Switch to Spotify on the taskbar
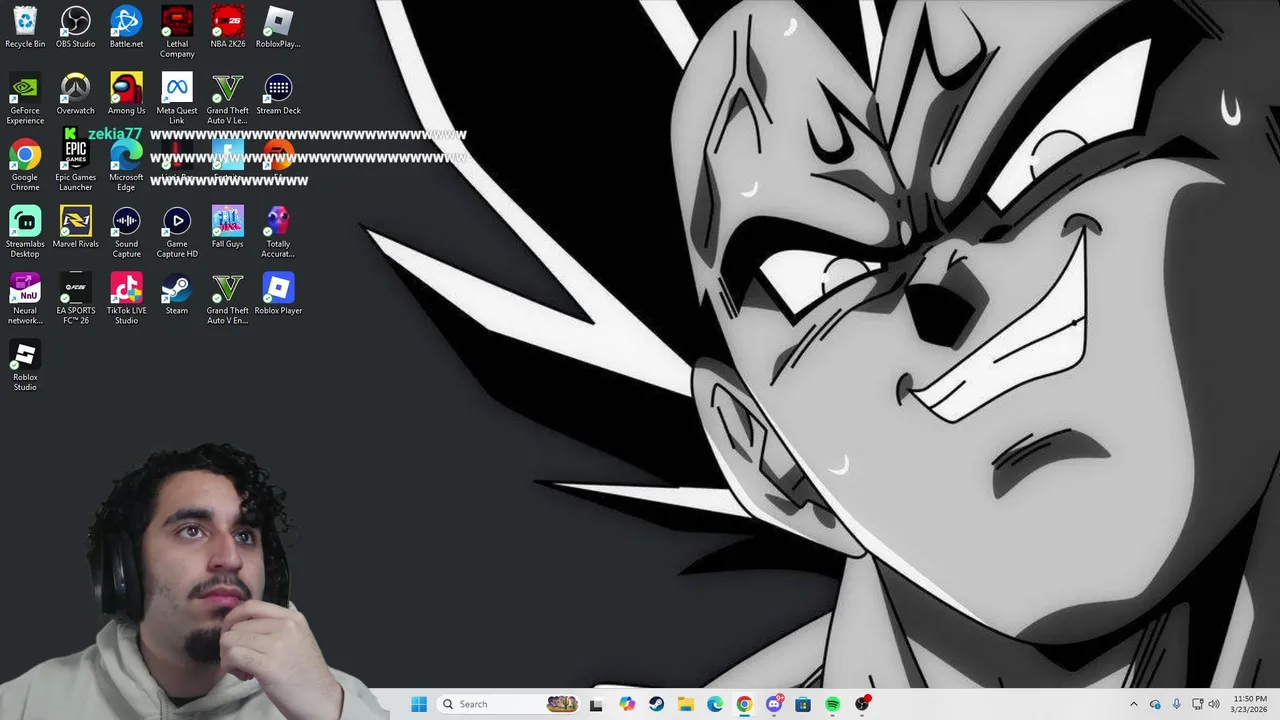This screenshot has height=720, width=1280. (832, 704)
